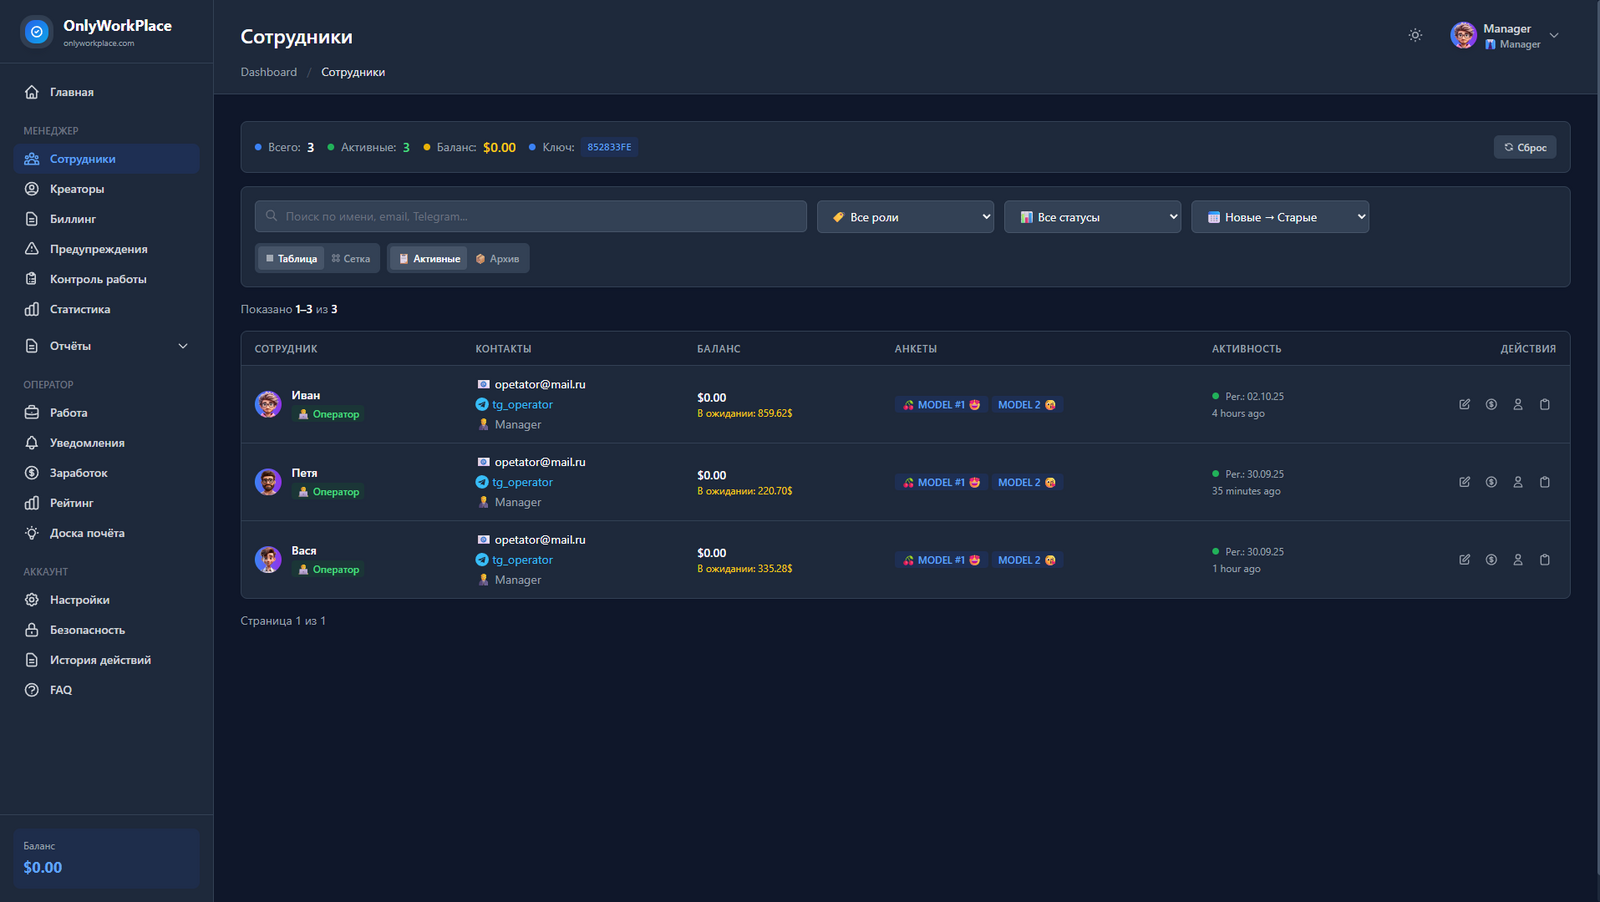1600x902 pixels.
Task: Select the Таблица view toggle
Action: point(291,259)
